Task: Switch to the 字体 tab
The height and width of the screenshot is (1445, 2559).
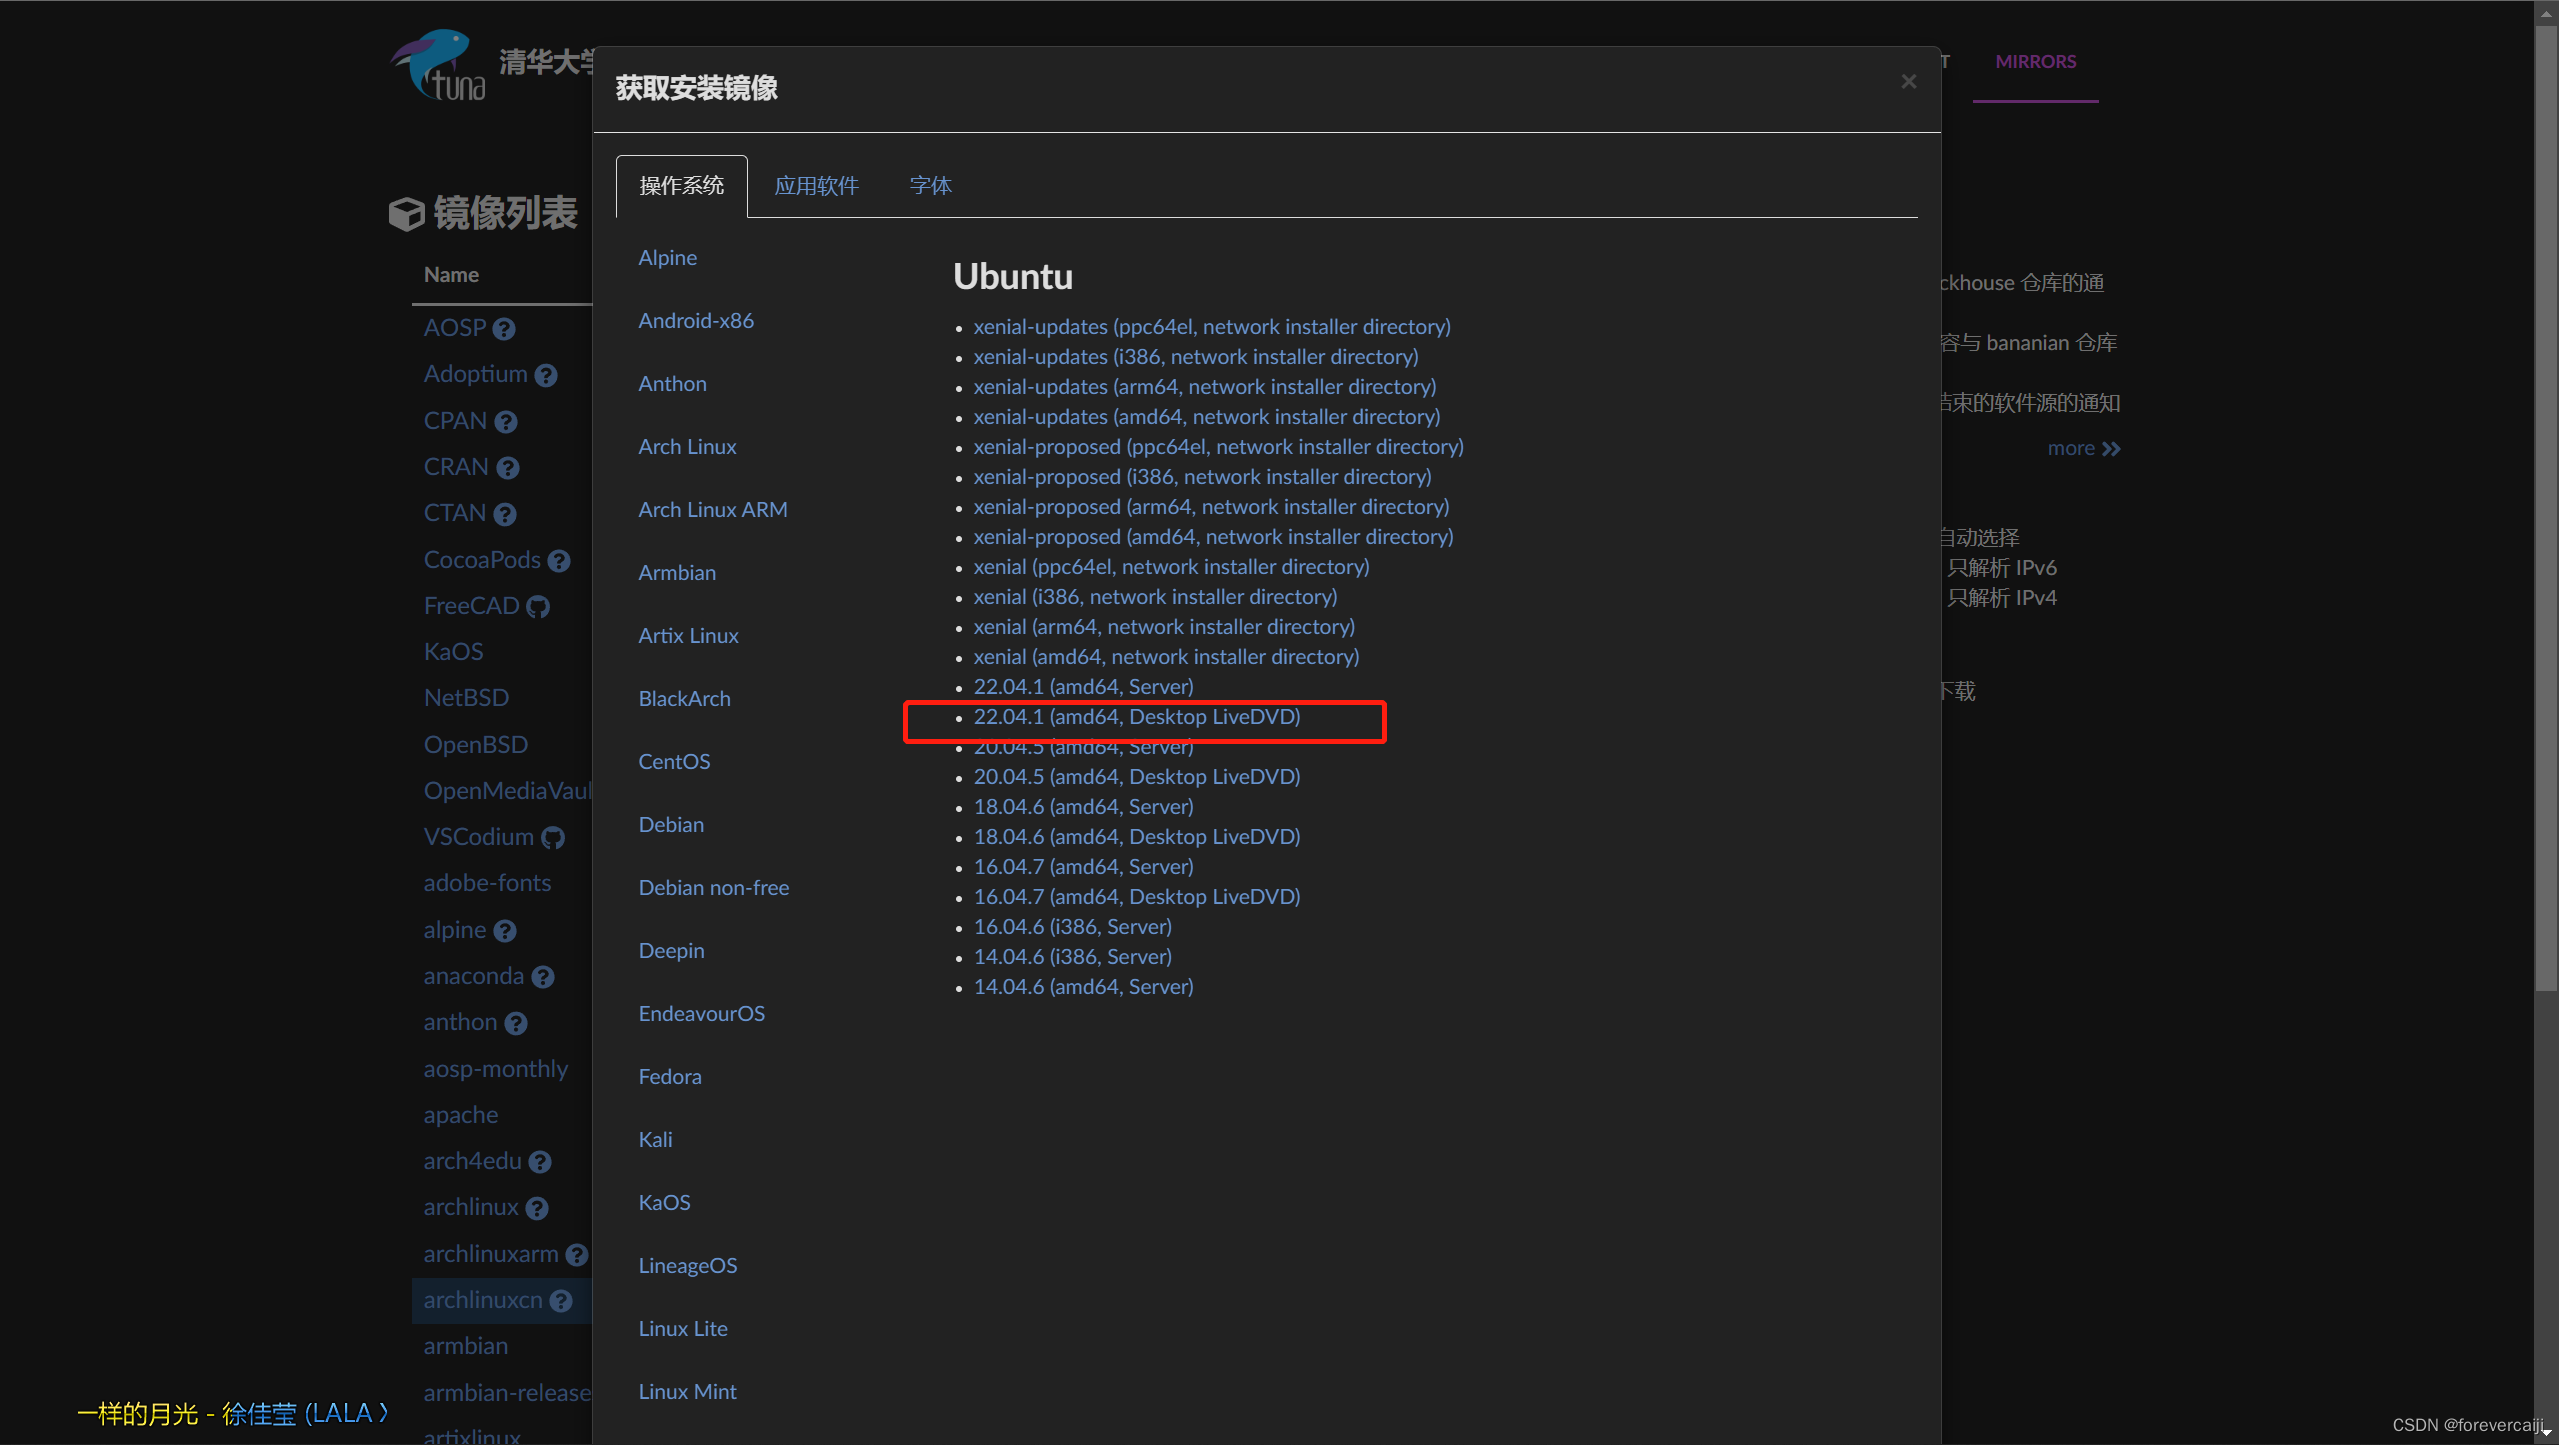Action: point(930,186)
